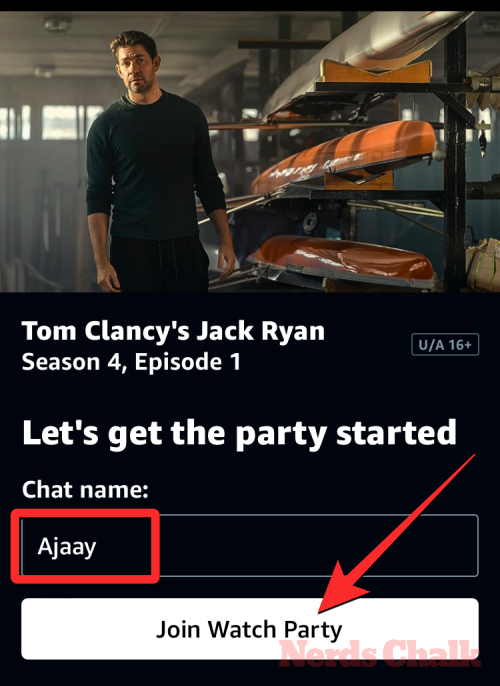
Task: Click the Season 4, Episode 1 subtitle
Action: pyautogui.click(x=131, y=362)
